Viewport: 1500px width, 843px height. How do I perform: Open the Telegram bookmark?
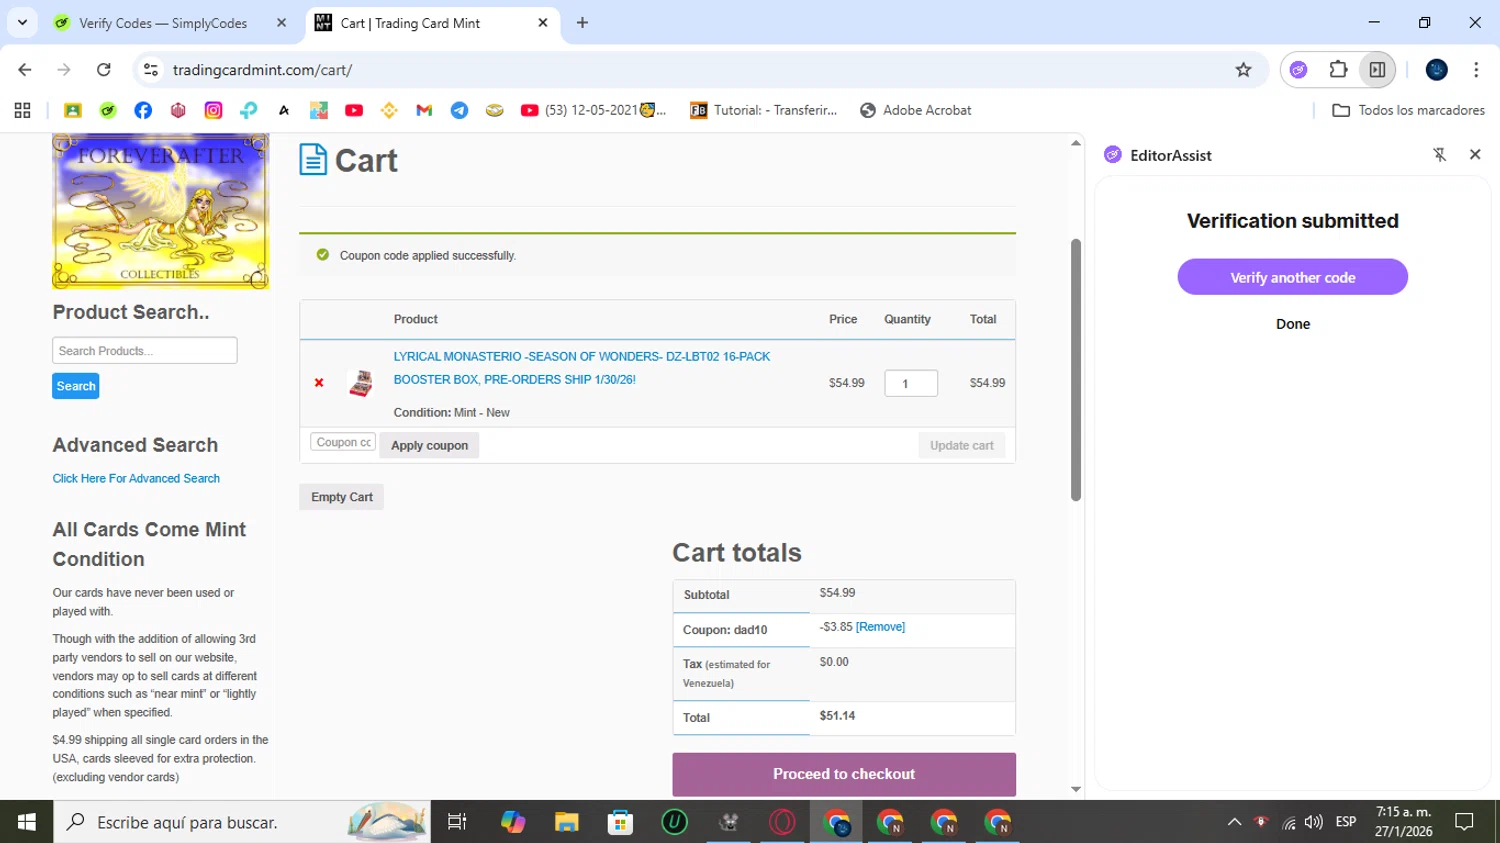click(x=459, y=110)
